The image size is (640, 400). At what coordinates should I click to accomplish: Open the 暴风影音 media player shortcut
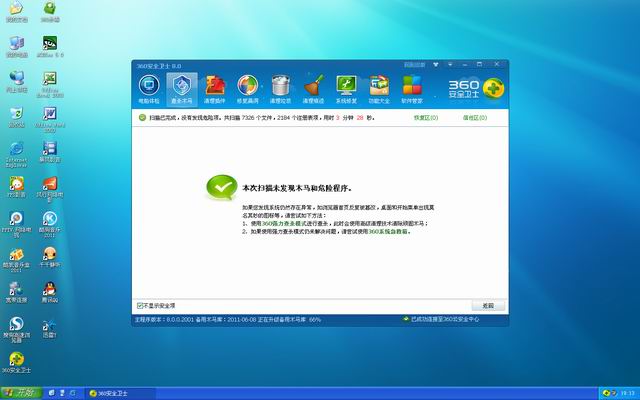click(x=50, y=152)
